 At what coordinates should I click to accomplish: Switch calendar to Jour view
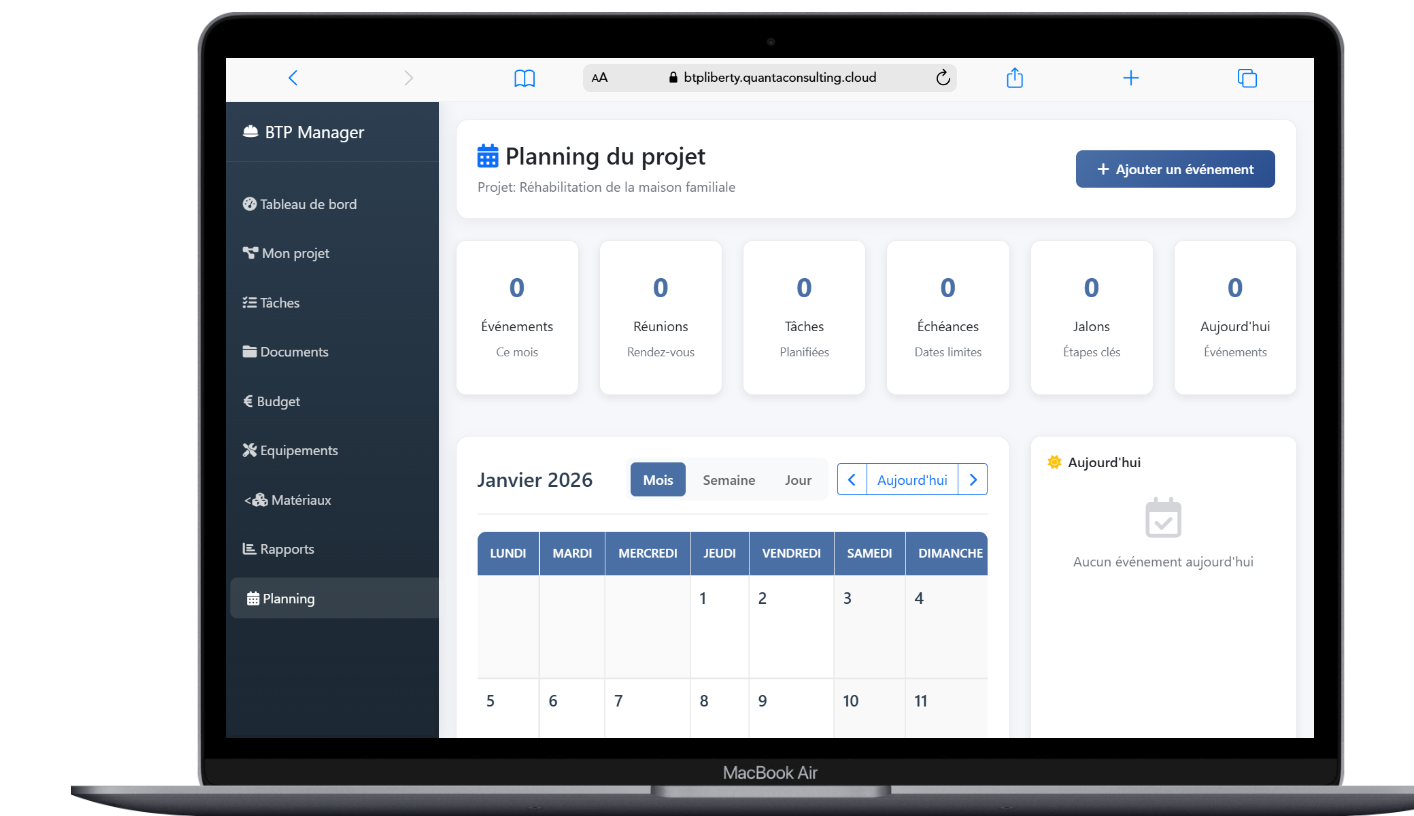[798, 480]
